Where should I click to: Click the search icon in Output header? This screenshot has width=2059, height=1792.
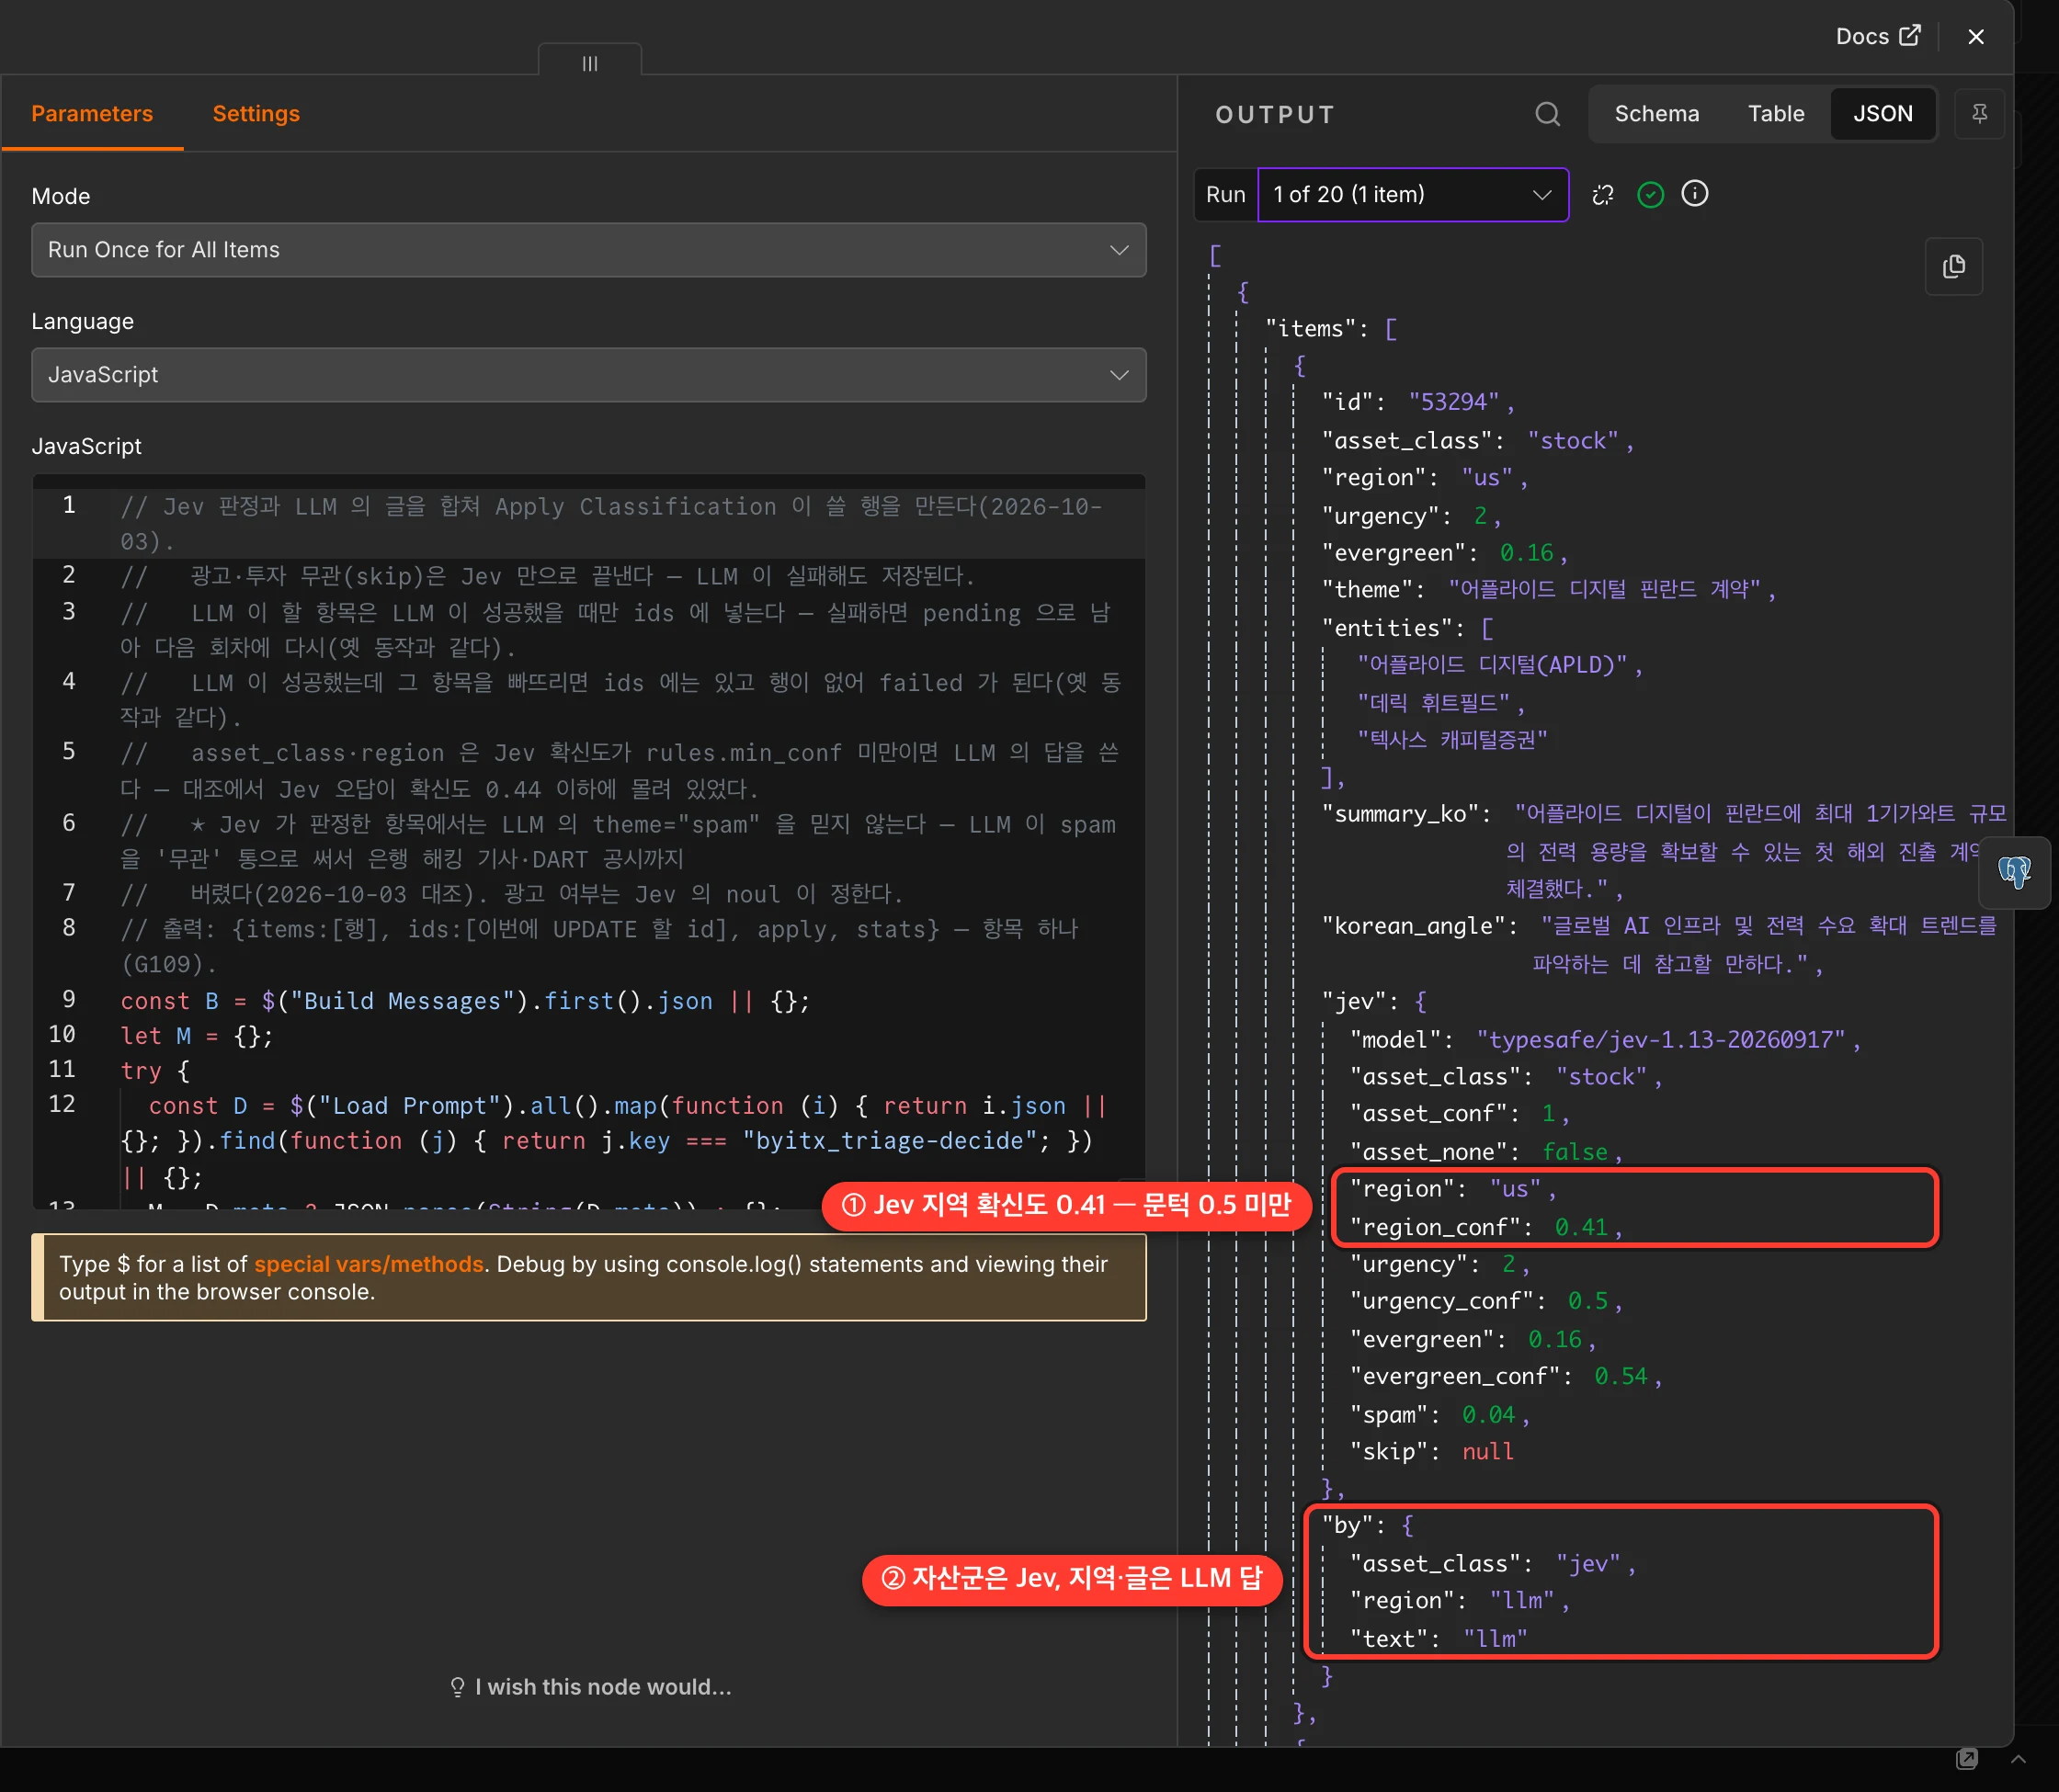(1547, 114)
